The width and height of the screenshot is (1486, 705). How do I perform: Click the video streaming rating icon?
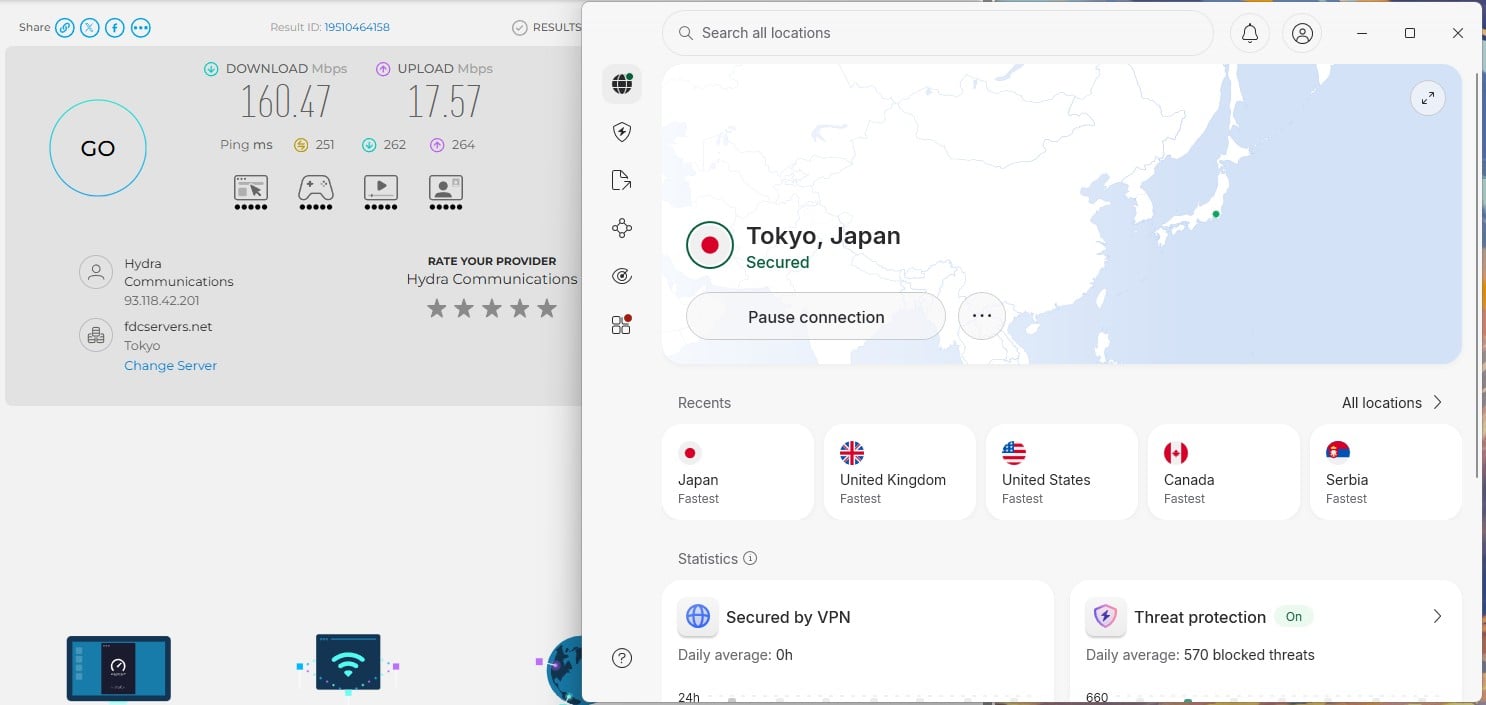point(381,192)
